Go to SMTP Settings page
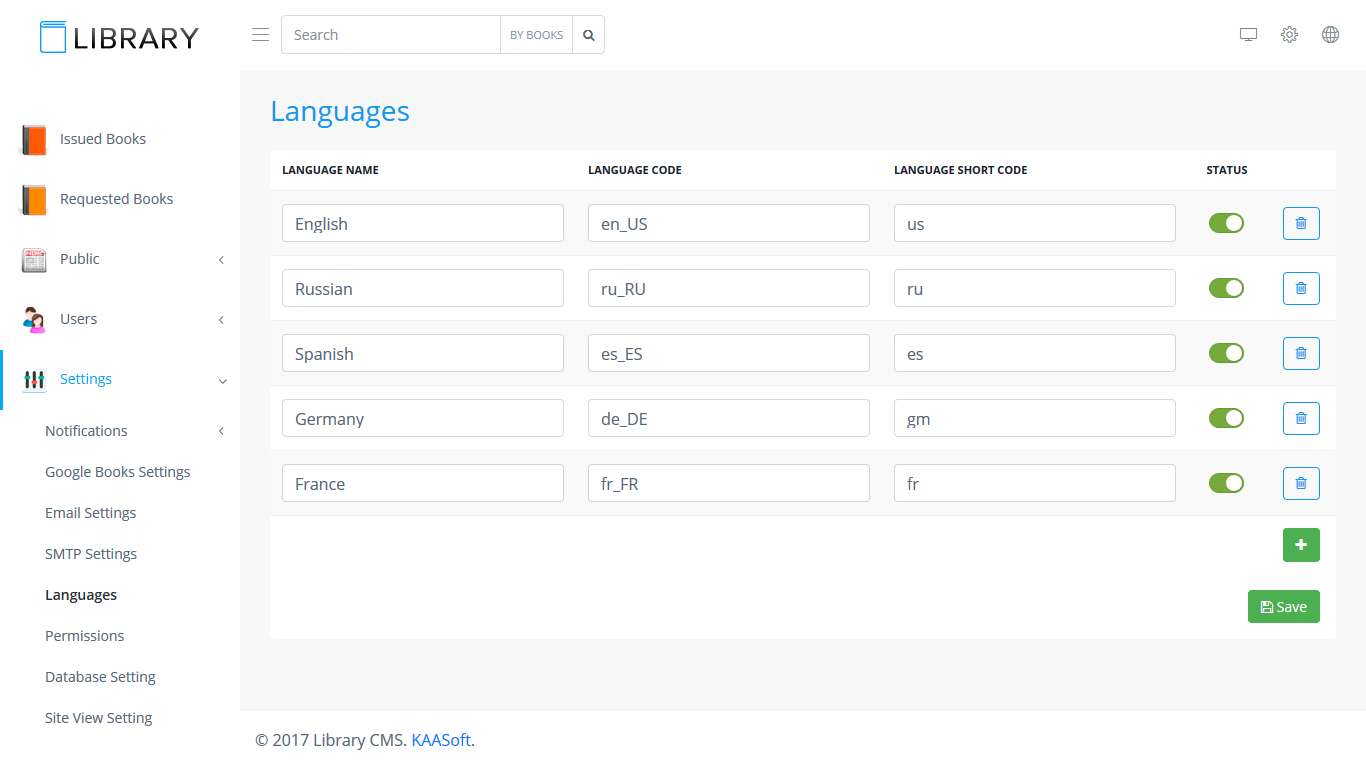The image size is (1366, 768). (91, 554)
